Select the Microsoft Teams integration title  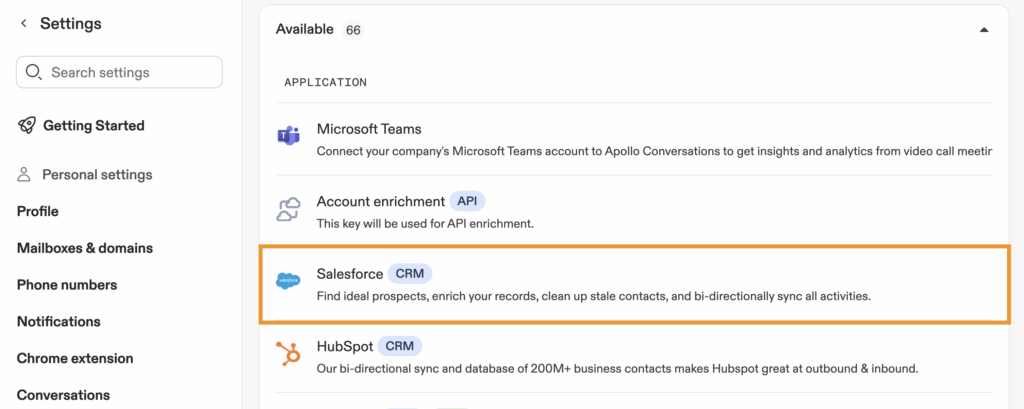pyautogui.click(x=369, y=129)
